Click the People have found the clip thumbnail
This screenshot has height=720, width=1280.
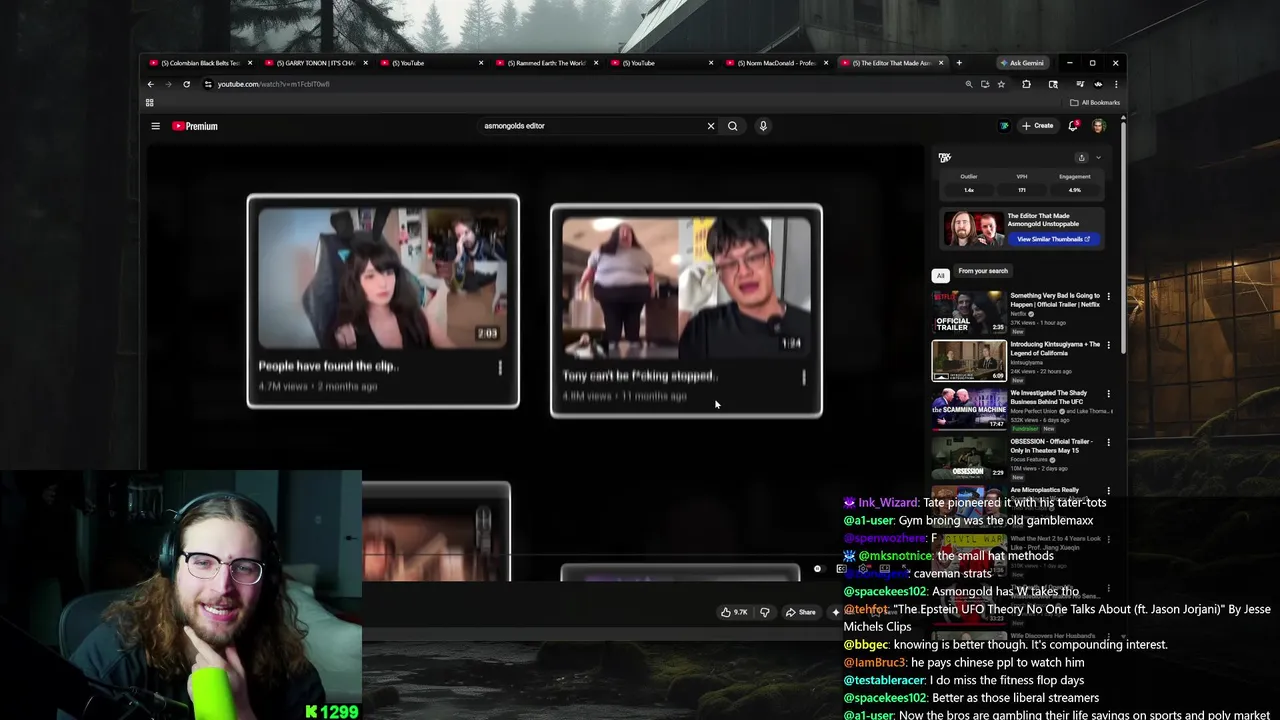click(383, 278)
